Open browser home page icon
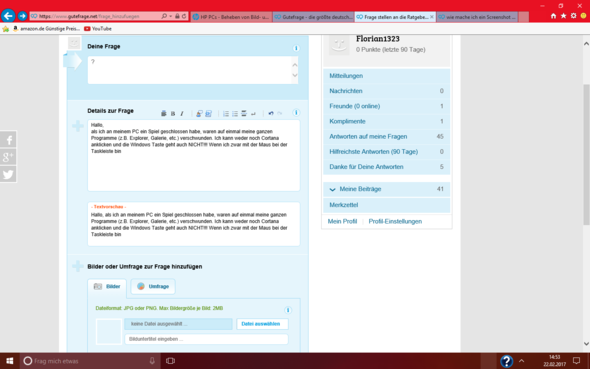Viewport: 590px width, 369px height. pos(553,16)
